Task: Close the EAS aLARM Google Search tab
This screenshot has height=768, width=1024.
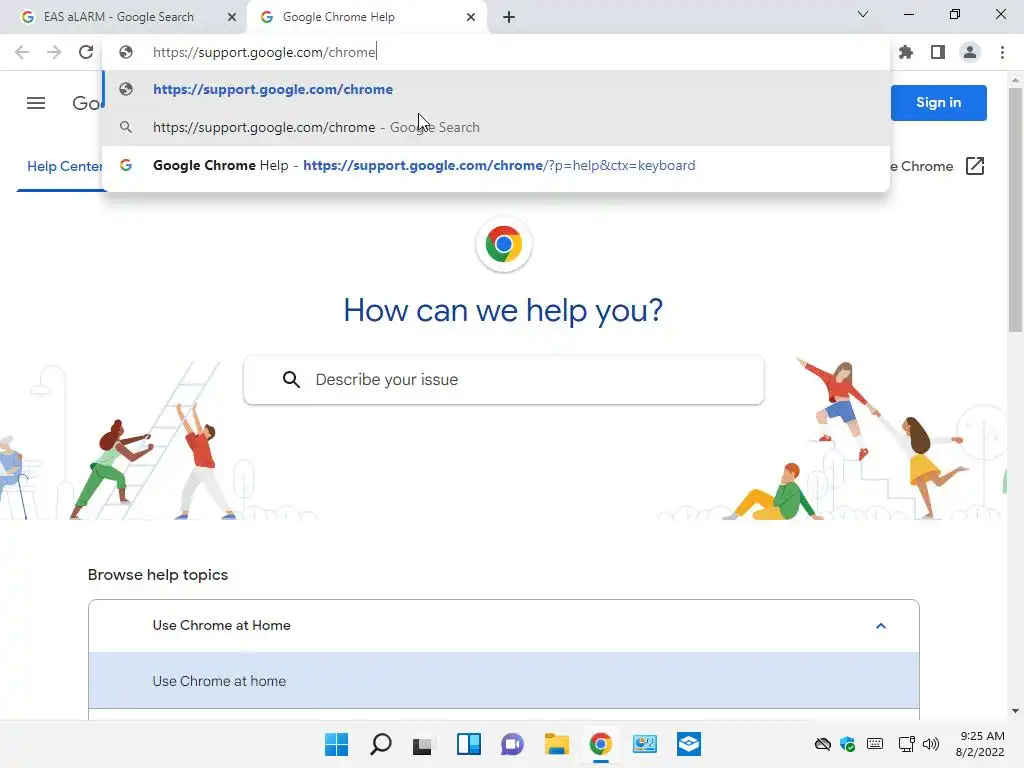Action: click(232, 17)
